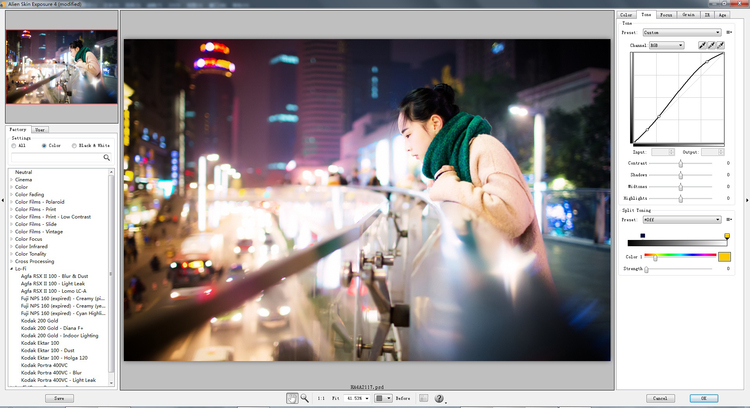This screenshot has height=408, width=750.
Task: Open the Split Toning Preset dropdown
Action: 682,220
